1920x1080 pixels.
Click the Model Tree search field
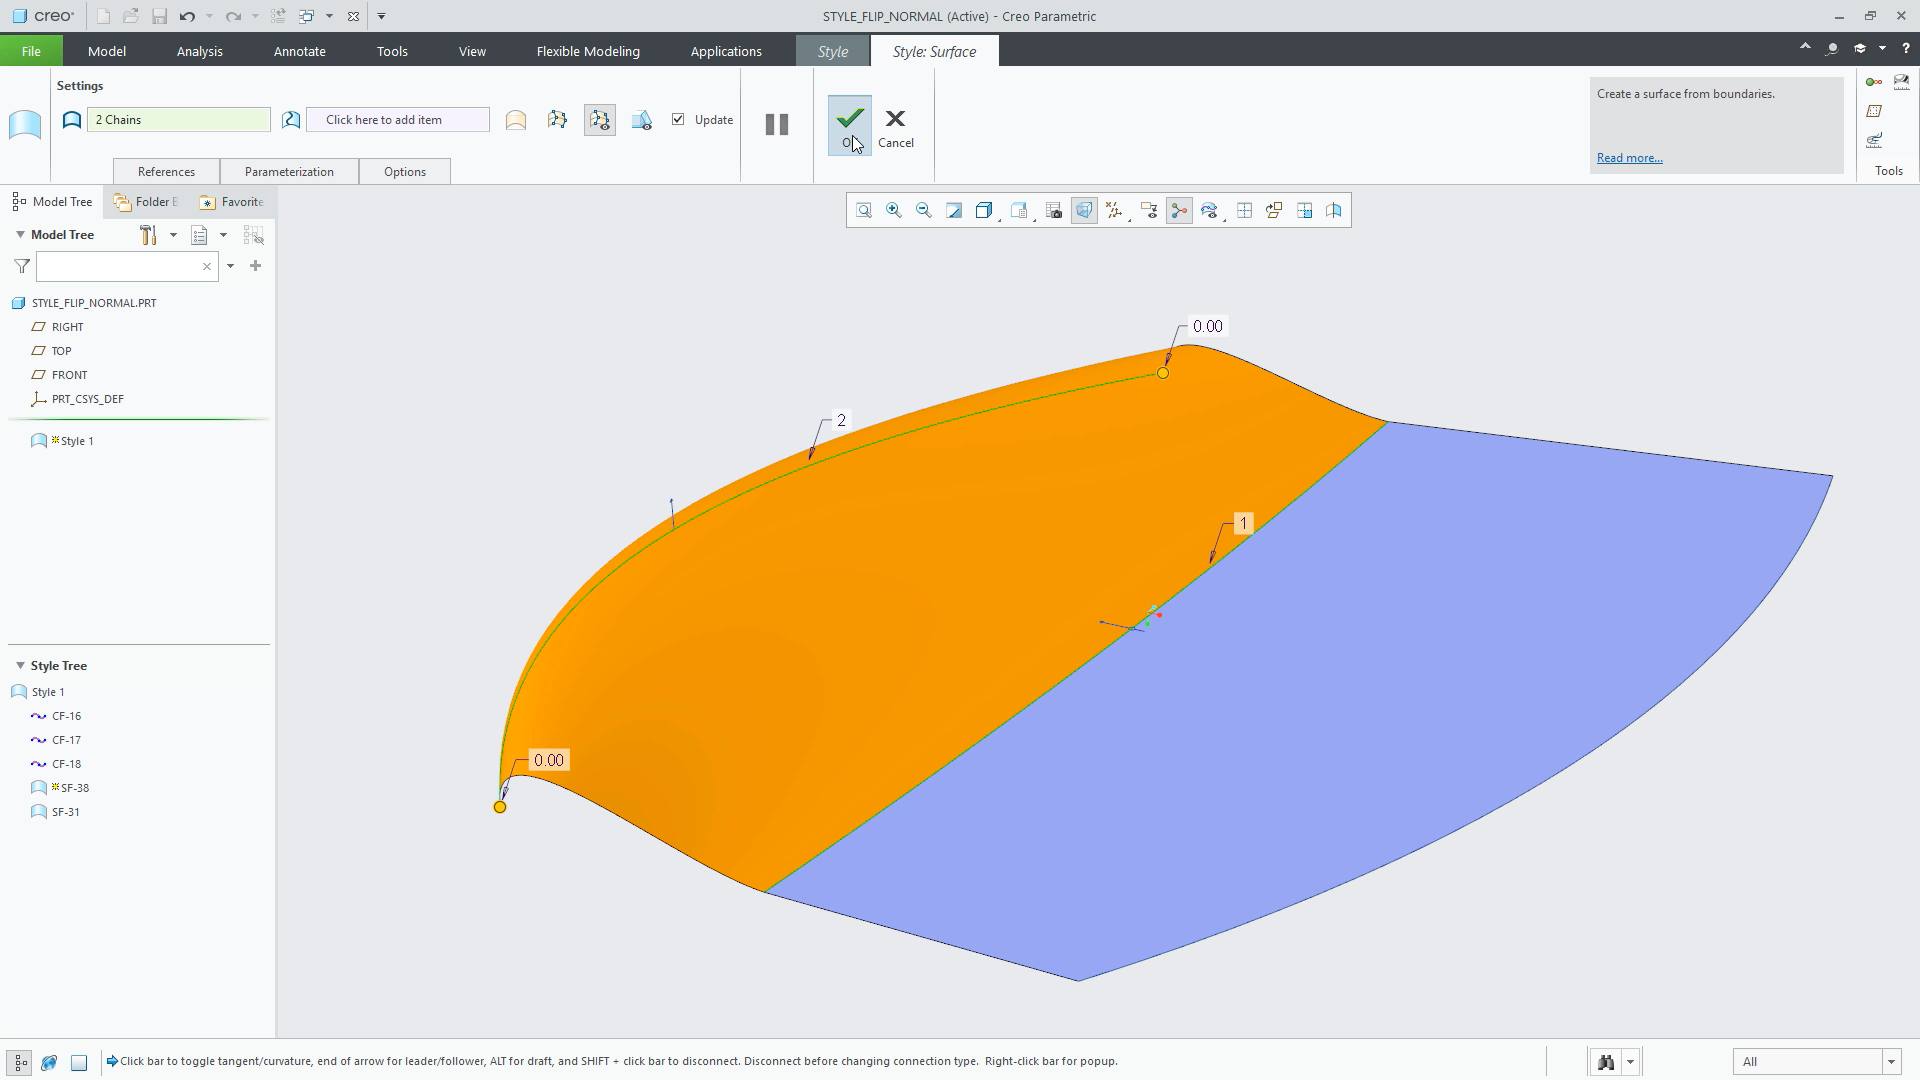click(x=127, y=266)
